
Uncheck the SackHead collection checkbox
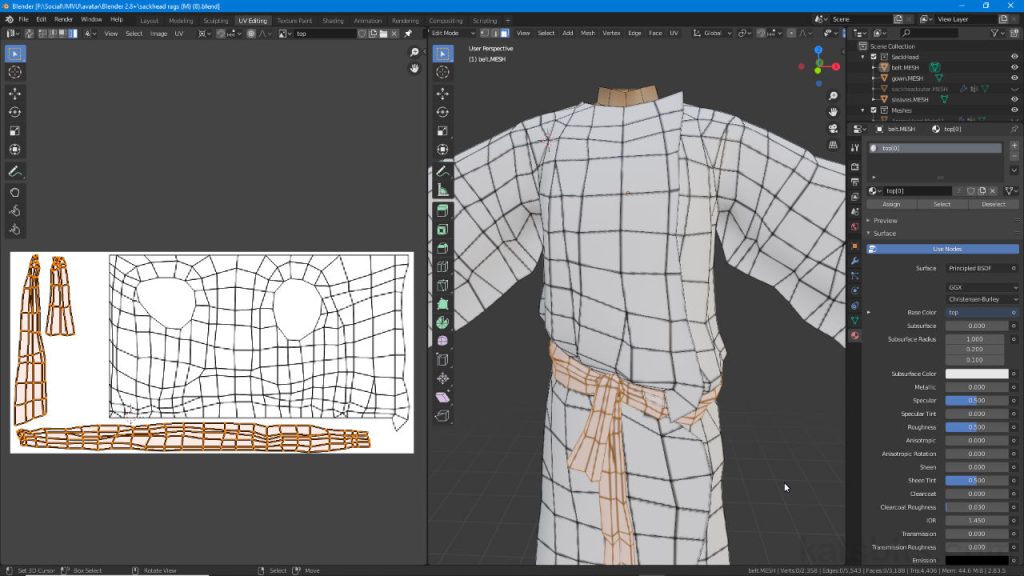[x=873, y=57]
